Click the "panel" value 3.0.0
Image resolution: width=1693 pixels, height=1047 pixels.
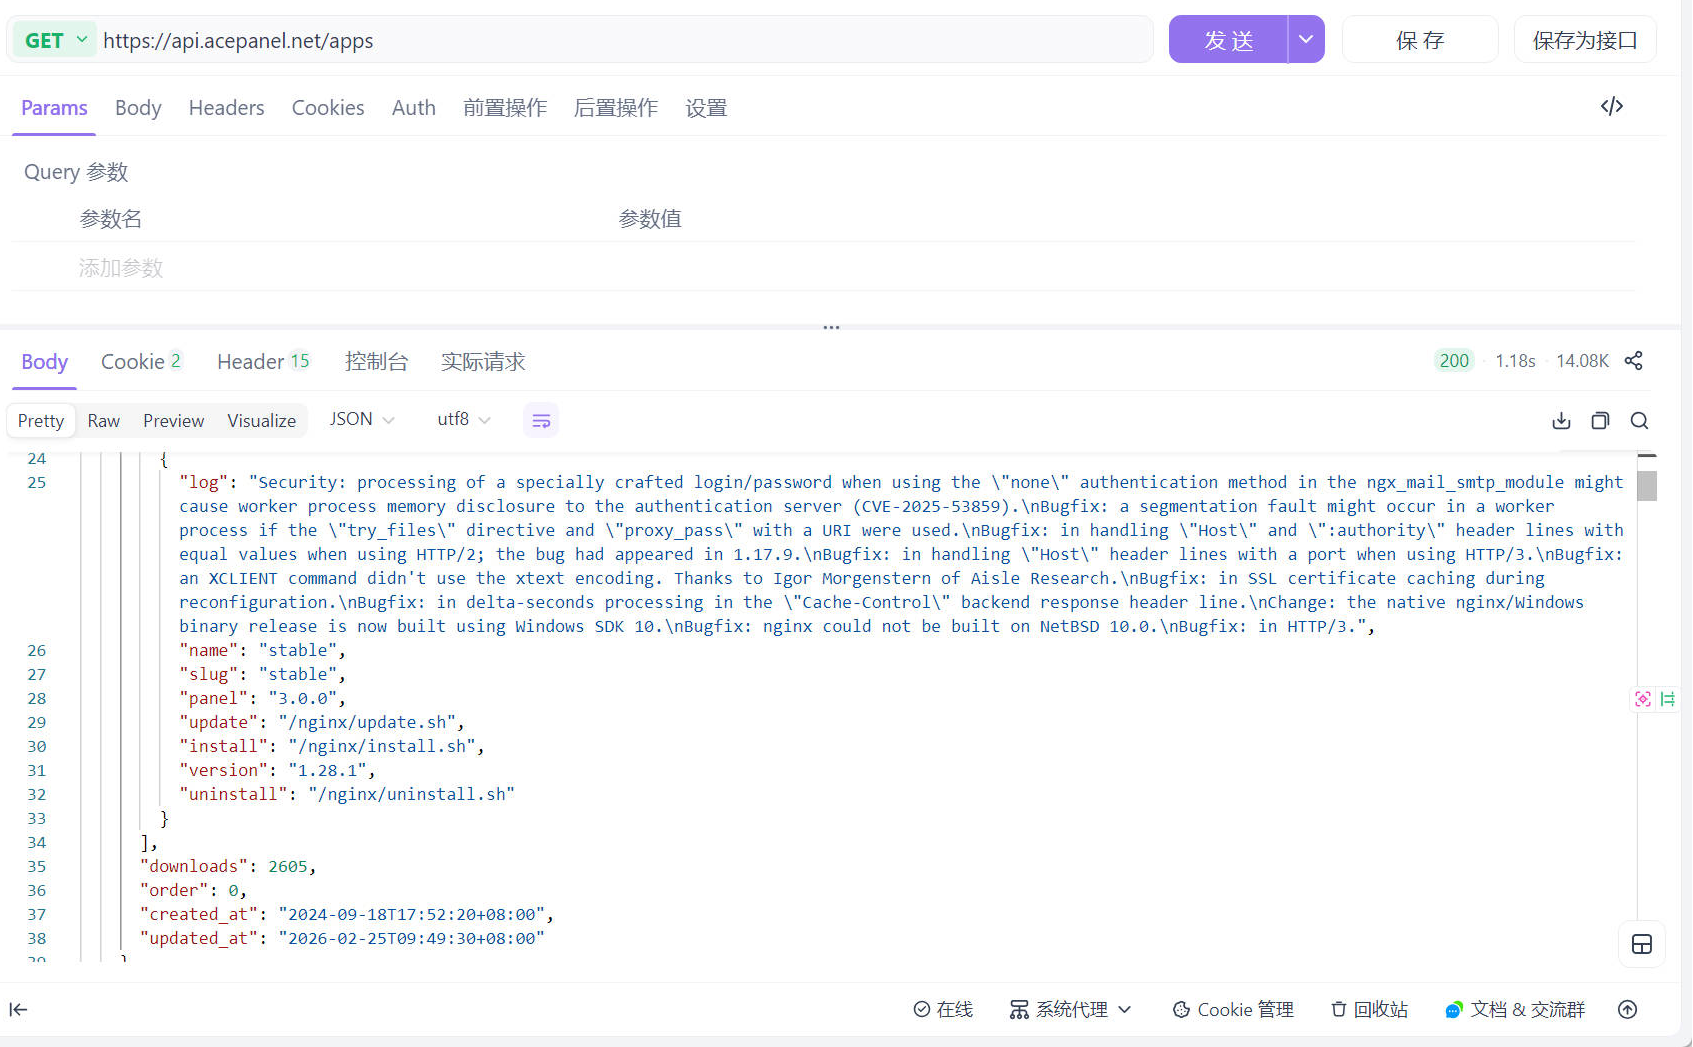tap(303, 698)
